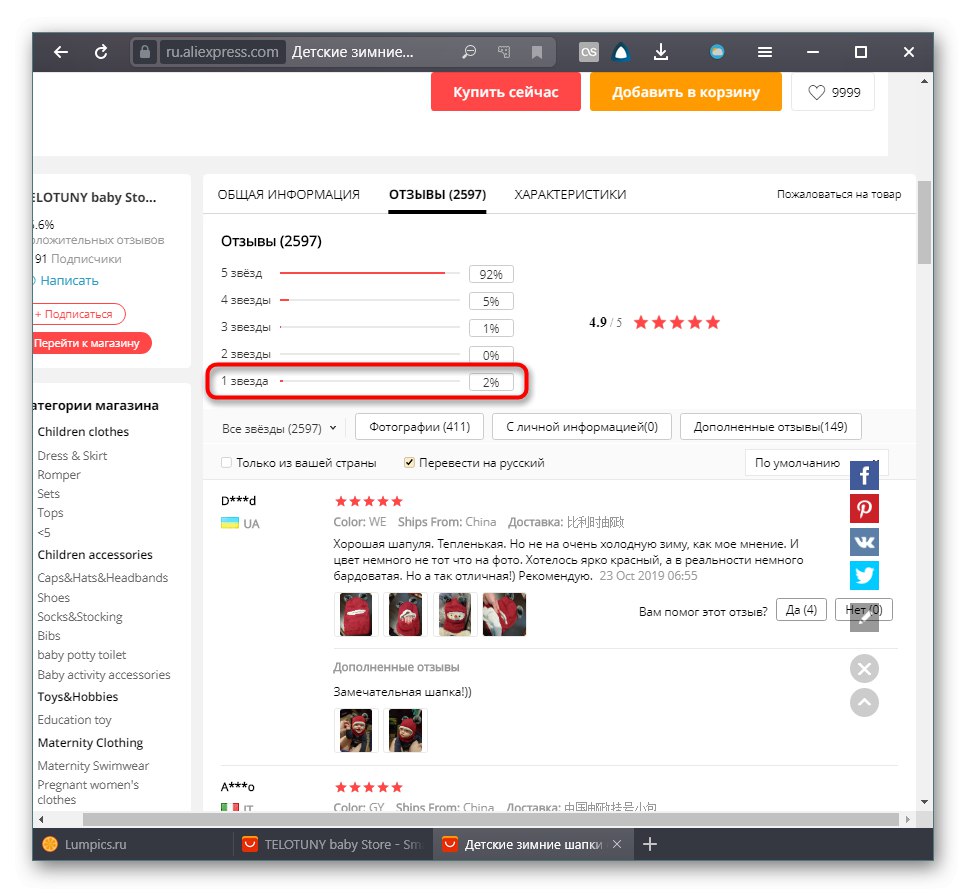Viewport: 966px width, 893px height.
Task: Go back with the browser back arrow
Action: [x=60, y=52]
